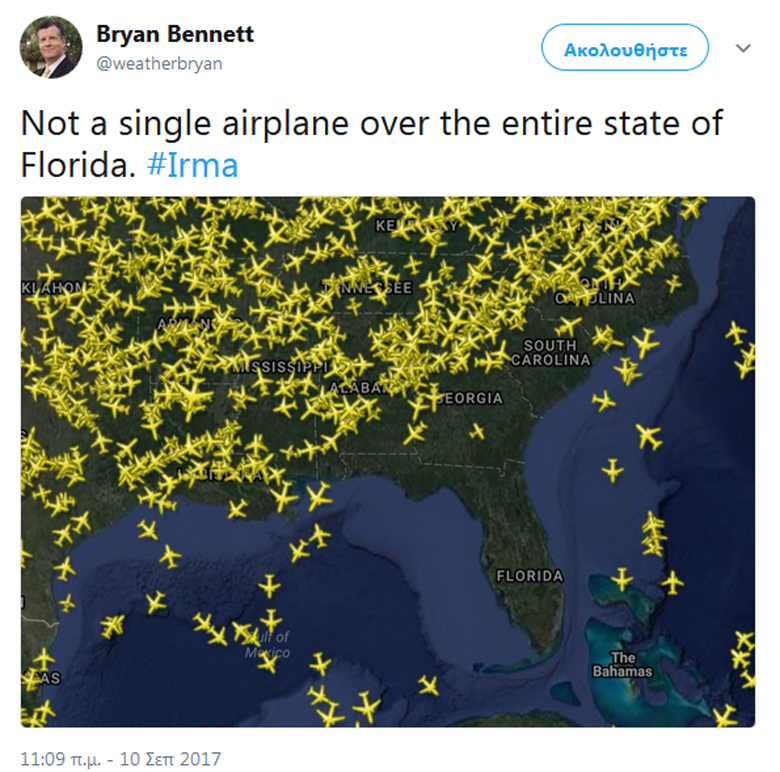Select the Gulf of Mexico map label
This screenshot has height=772, width=780.
coord(268,645)
